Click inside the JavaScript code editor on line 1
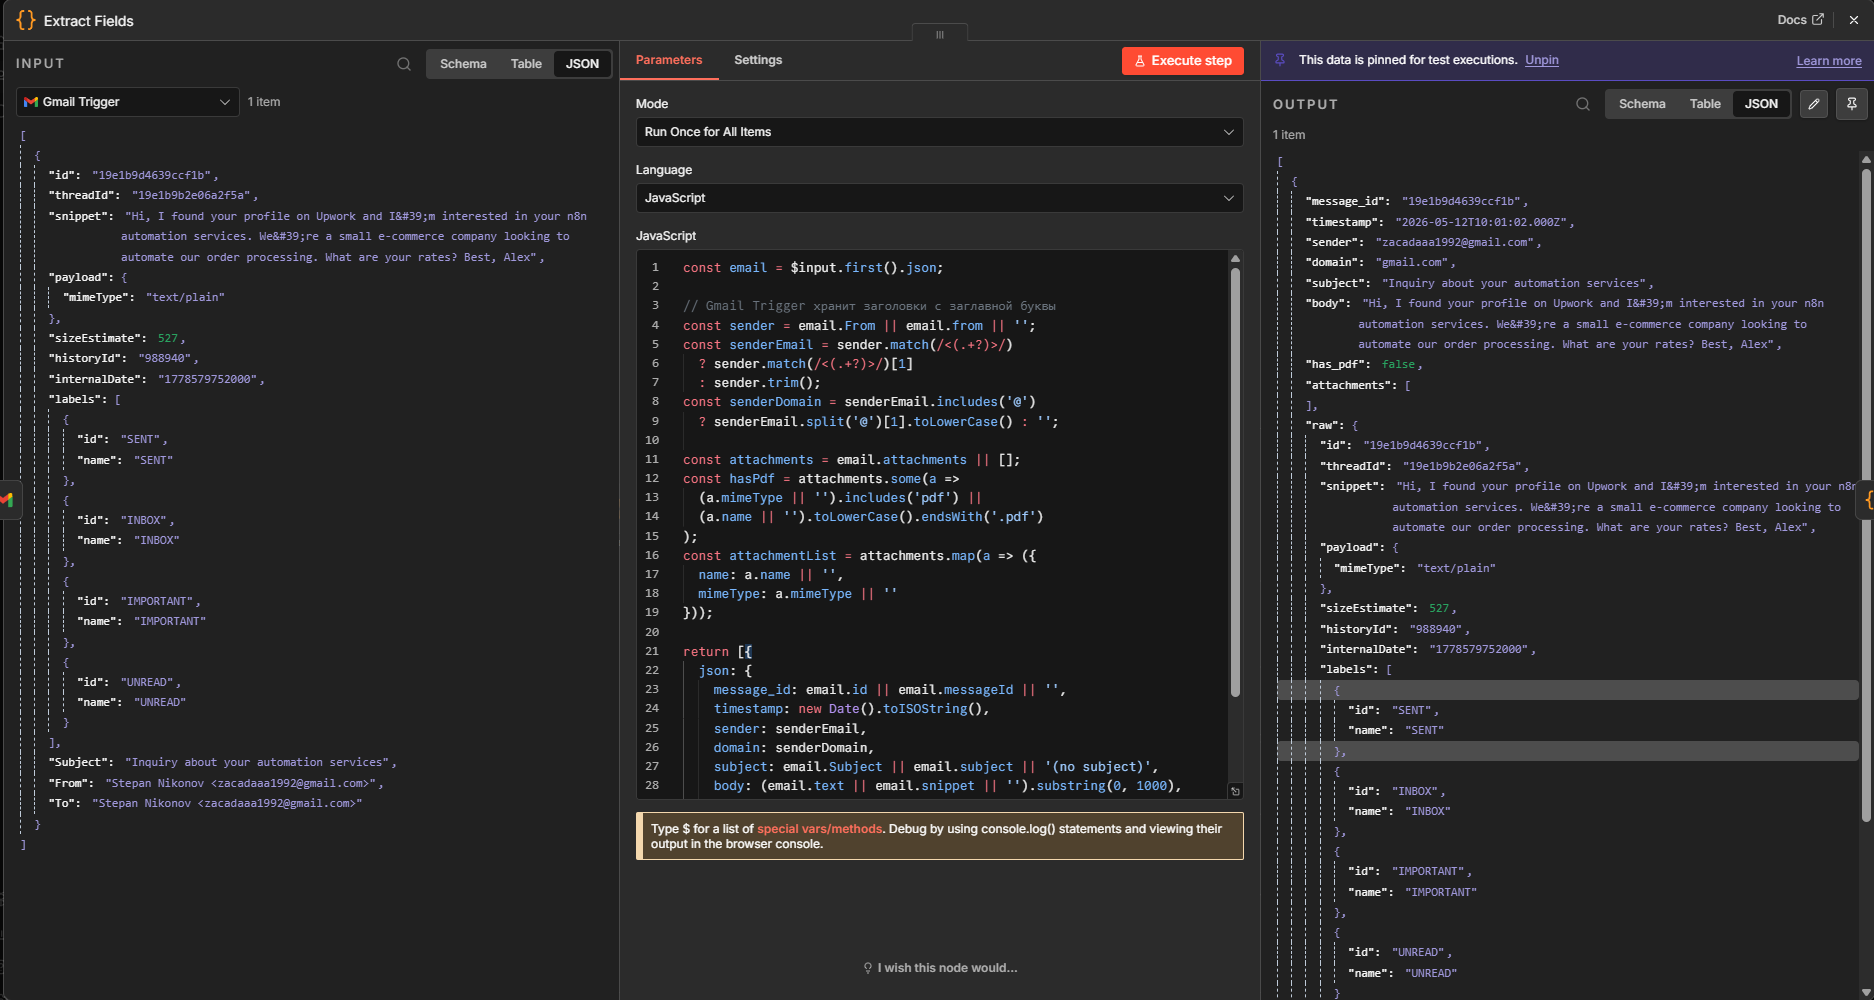The image size is (1874, 1000). pyautogui.click(x=812, y=268)
